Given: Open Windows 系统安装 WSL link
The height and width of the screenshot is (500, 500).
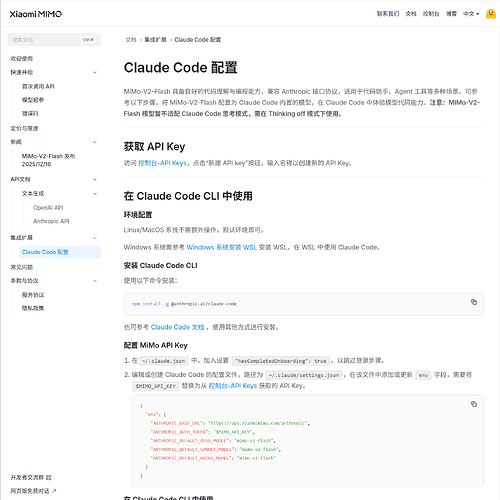Looking at the screenshot, I should [221, 247].
